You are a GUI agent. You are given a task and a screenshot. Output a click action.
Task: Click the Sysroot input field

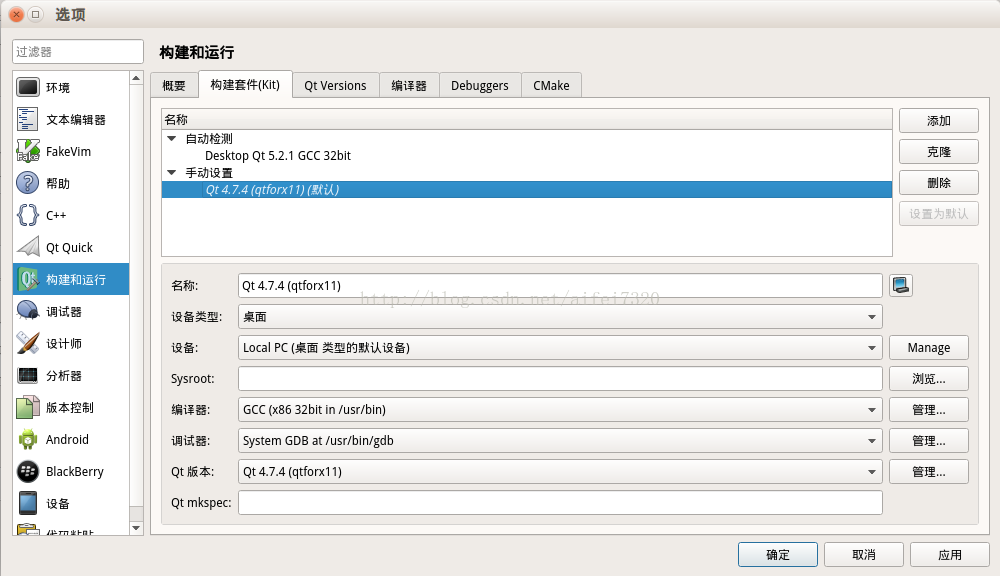[561, 378]
